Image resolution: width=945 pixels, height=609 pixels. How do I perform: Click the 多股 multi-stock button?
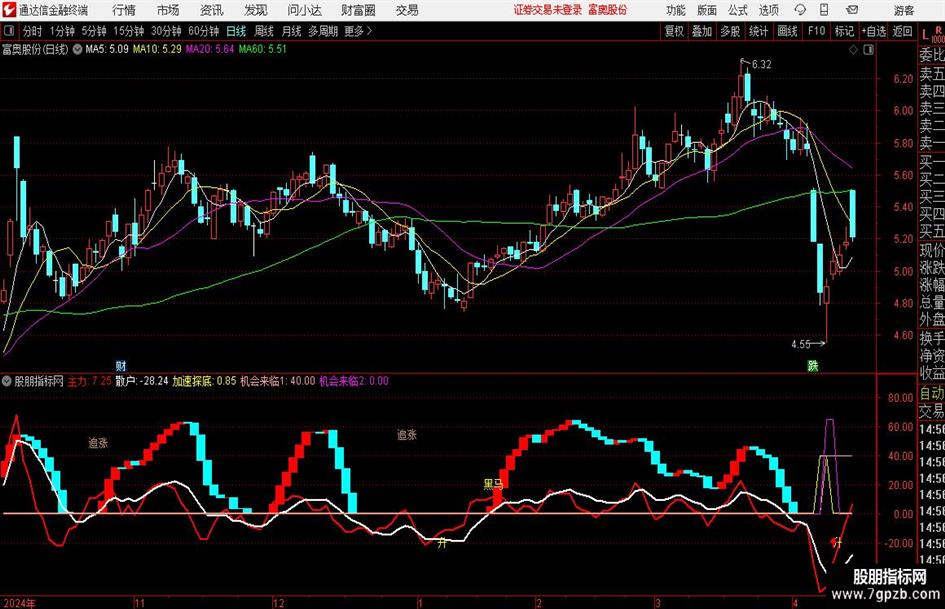click(730, 31)
